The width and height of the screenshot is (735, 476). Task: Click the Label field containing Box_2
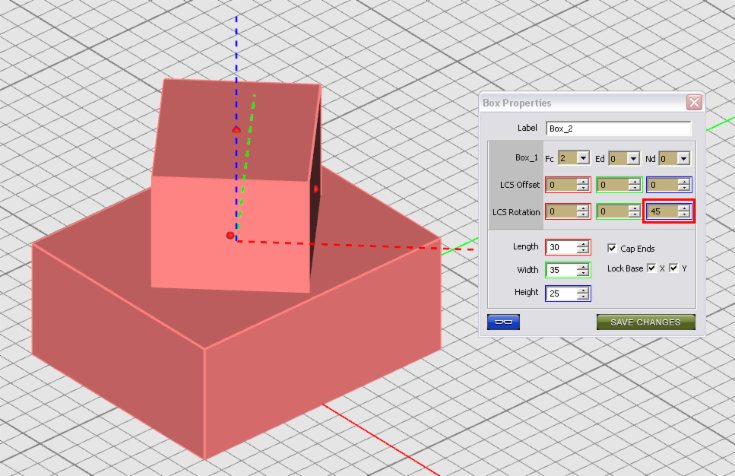(618, 128)
